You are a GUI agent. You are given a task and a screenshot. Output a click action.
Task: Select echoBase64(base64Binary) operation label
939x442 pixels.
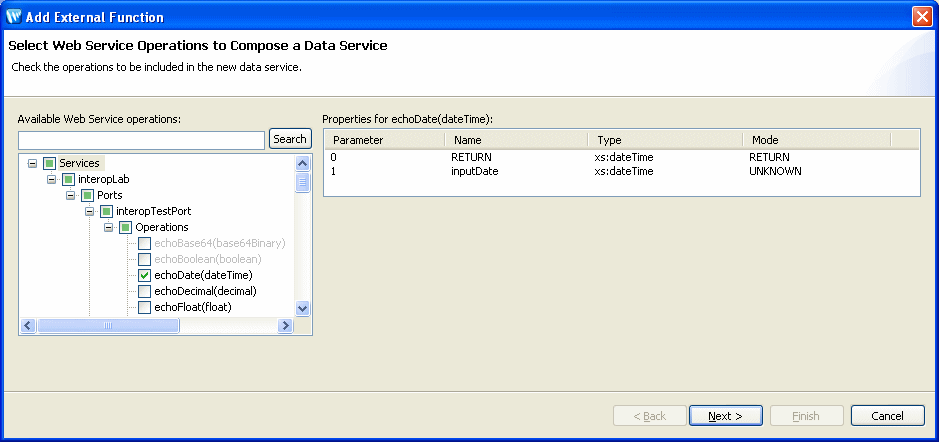(x=220, y=244)
